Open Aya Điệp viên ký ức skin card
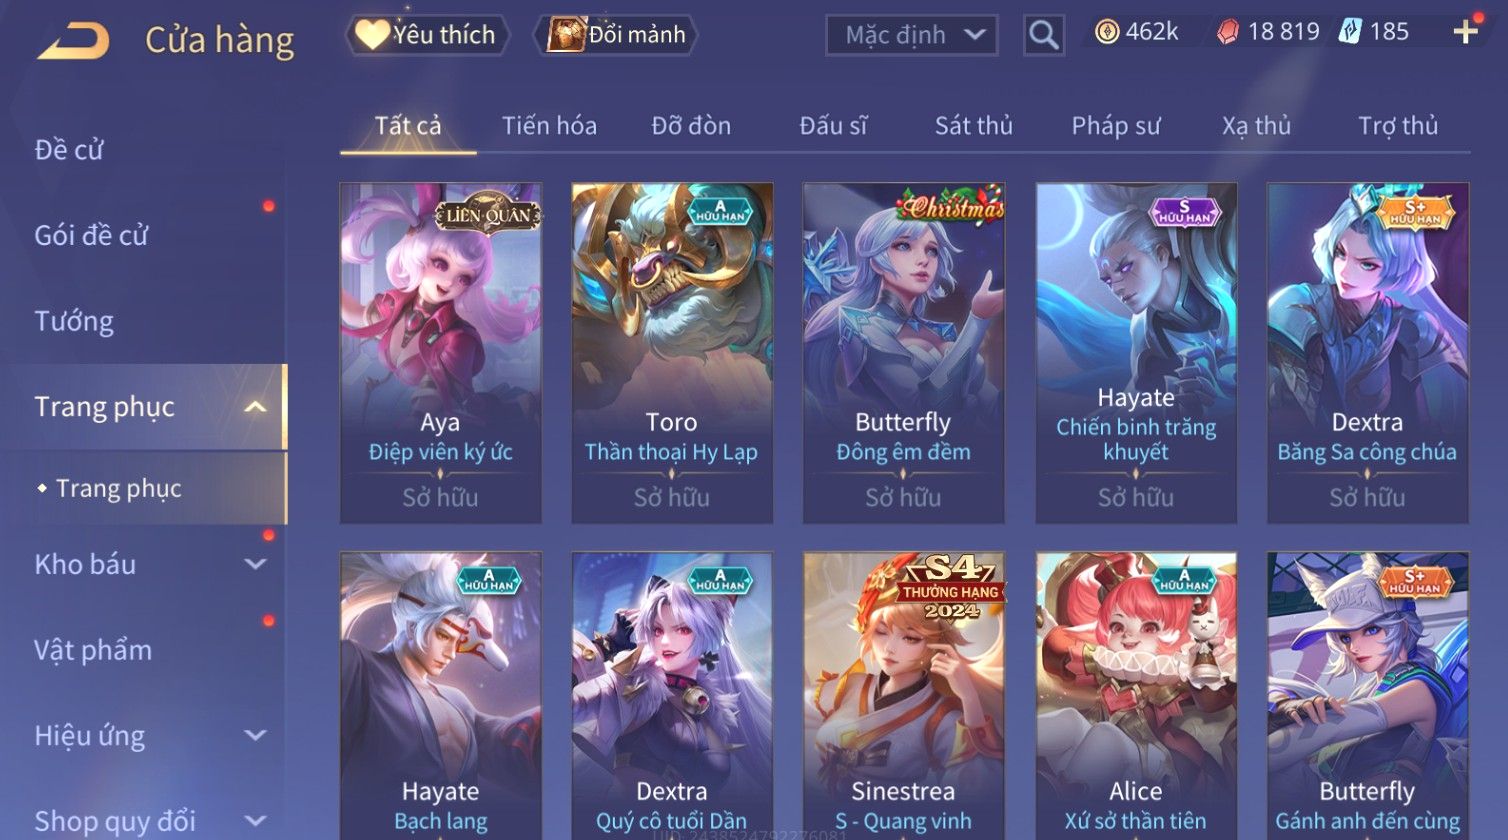This screenshot has height=840, width=1508. (440, 353)
